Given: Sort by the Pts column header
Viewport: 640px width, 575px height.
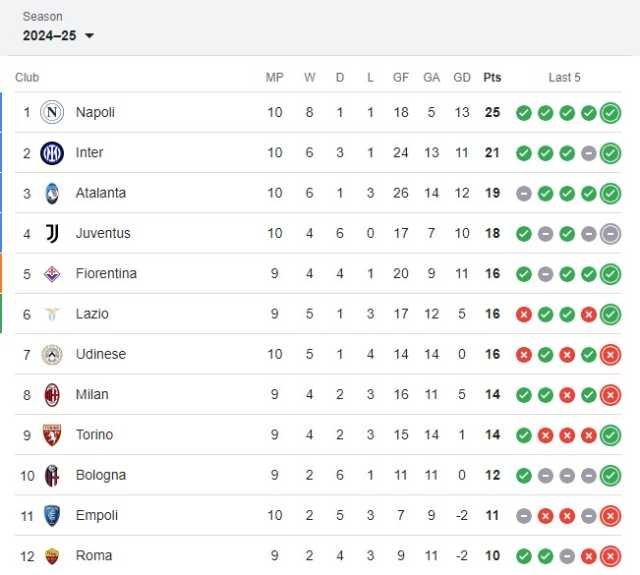Looking at the screenshot, I should 492,77.
